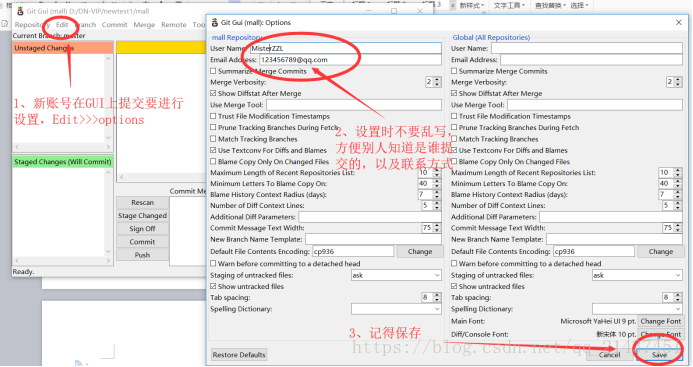Click Change next to mall repository encoding

(420, 252)
